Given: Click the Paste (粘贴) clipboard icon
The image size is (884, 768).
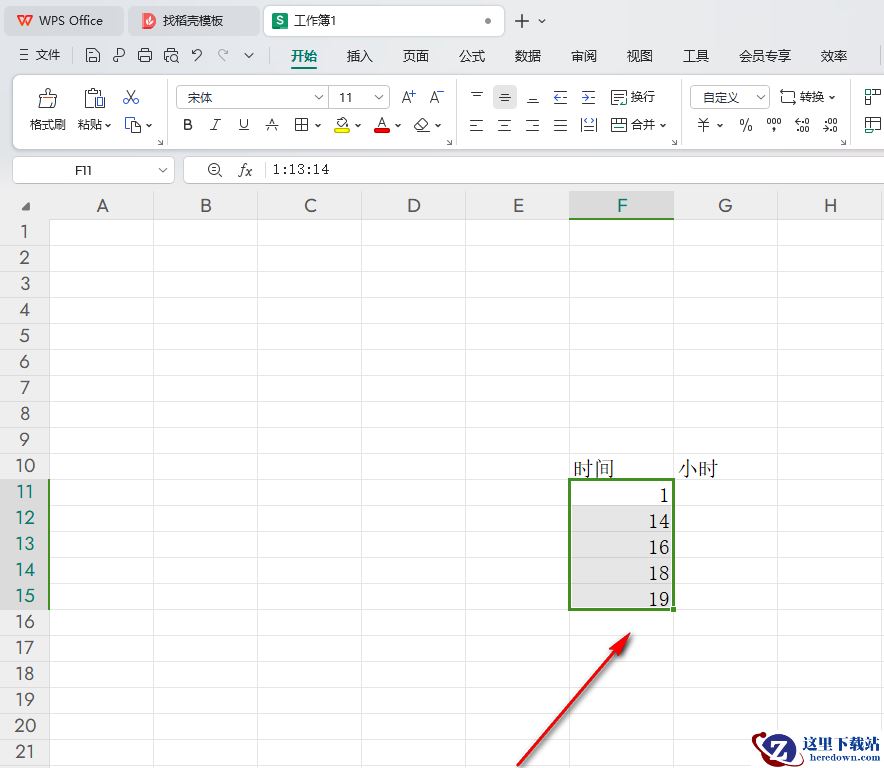Looking at the screenshot, I should (94, 98).
